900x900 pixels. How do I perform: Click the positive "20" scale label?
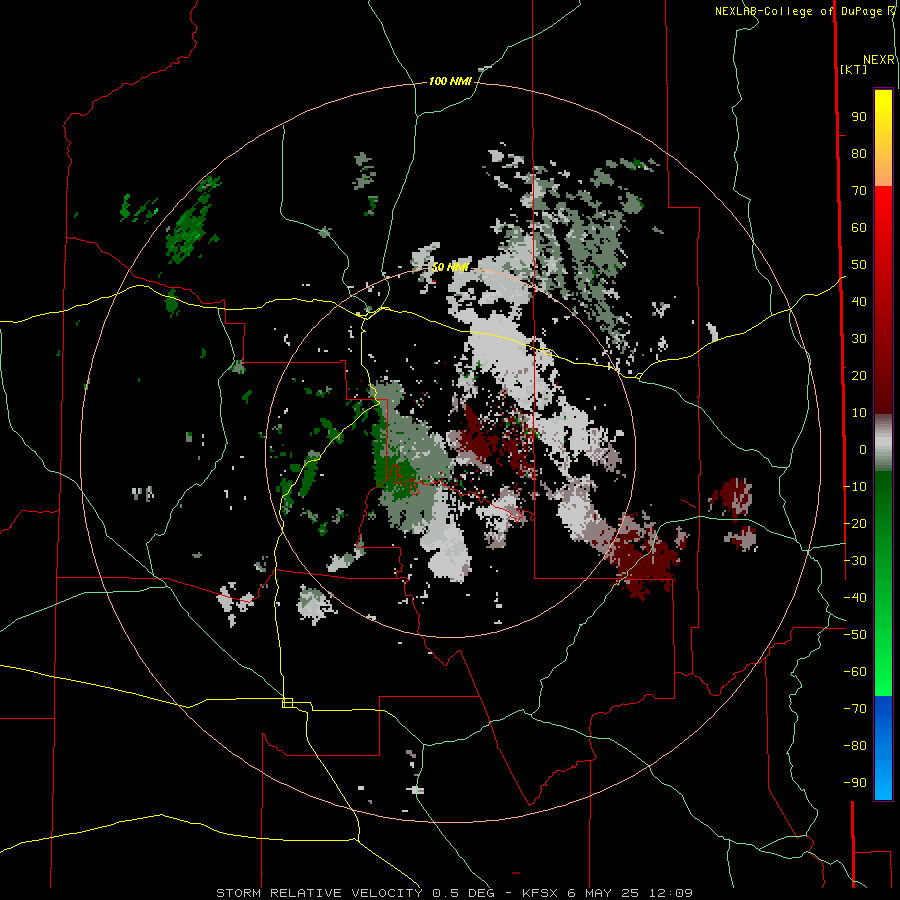pyautogui.click(x=859, y=375)
